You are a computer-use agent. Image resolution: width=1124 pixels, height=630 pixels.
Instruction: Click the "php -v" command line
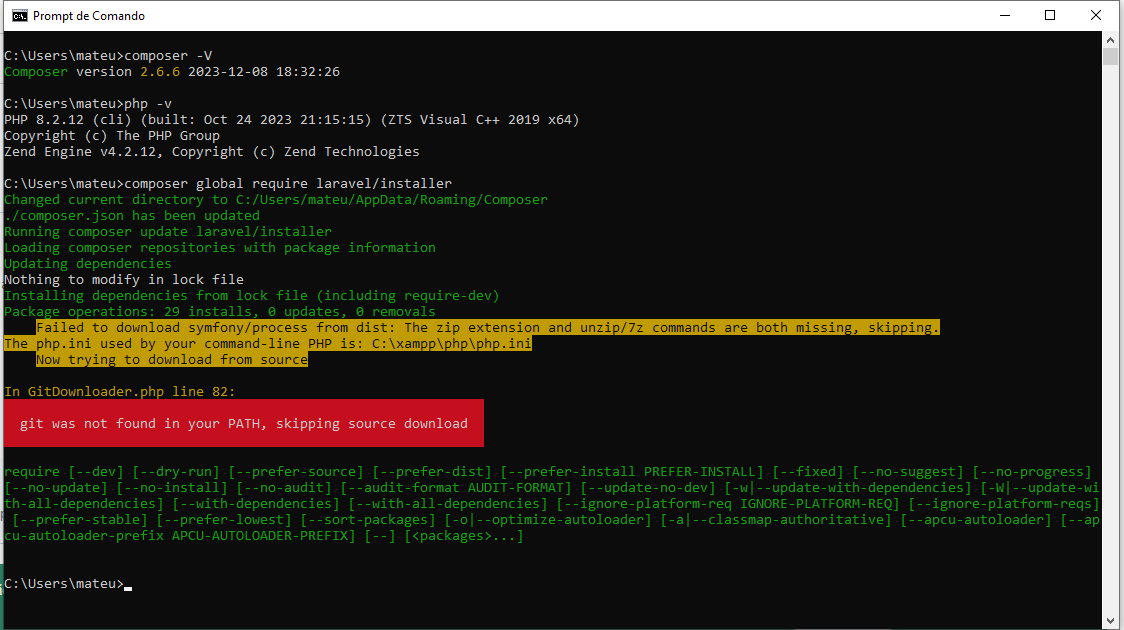tap(88, 104)
